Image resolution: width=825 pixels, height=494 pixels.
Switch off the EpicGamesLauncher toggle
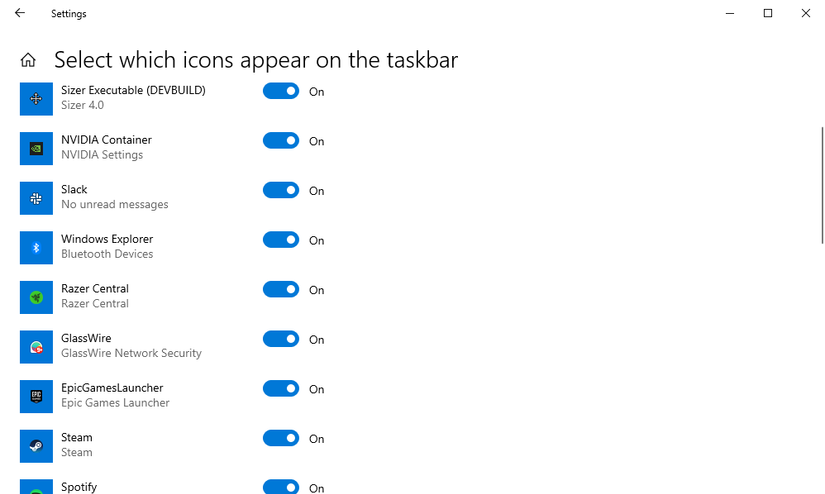pyautogui.click(x=281, y=389)
